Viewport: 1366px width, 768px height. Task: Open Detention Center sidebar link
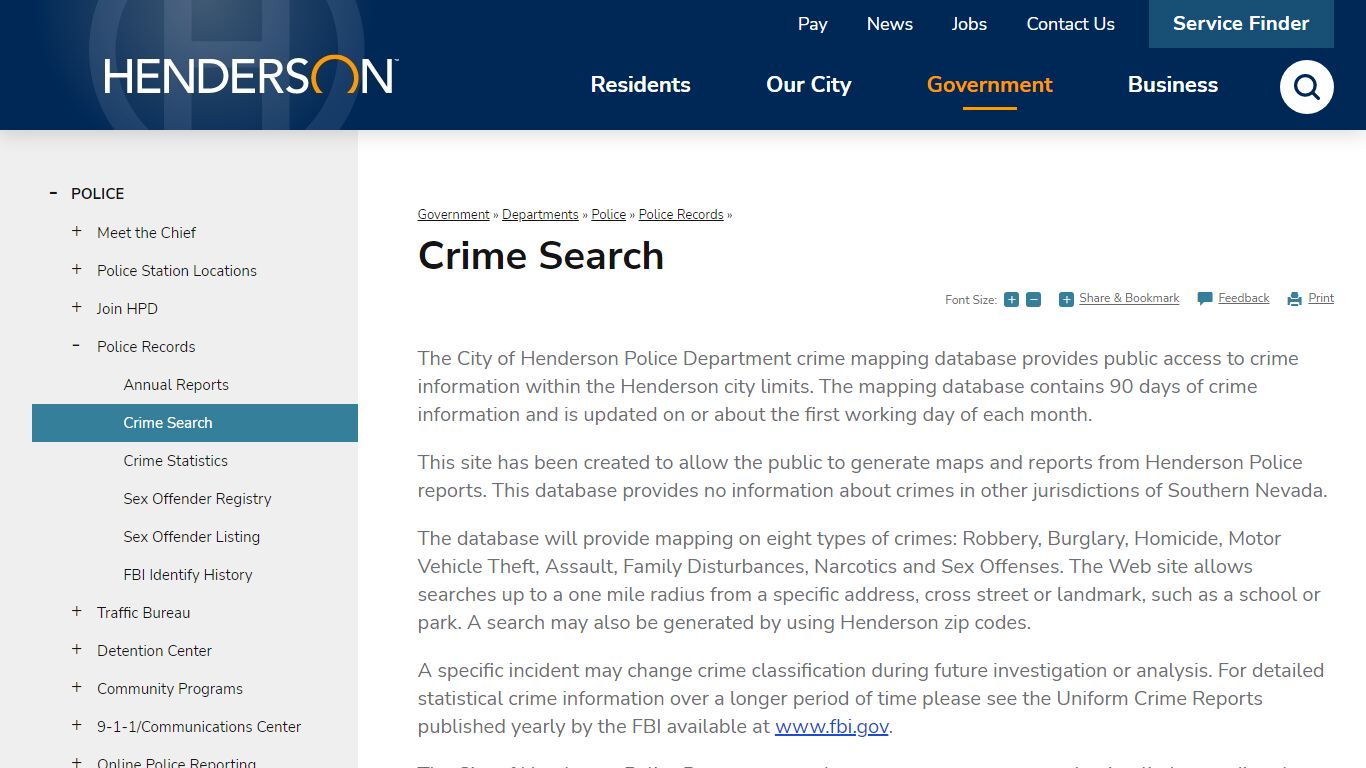tap(154, 651)
